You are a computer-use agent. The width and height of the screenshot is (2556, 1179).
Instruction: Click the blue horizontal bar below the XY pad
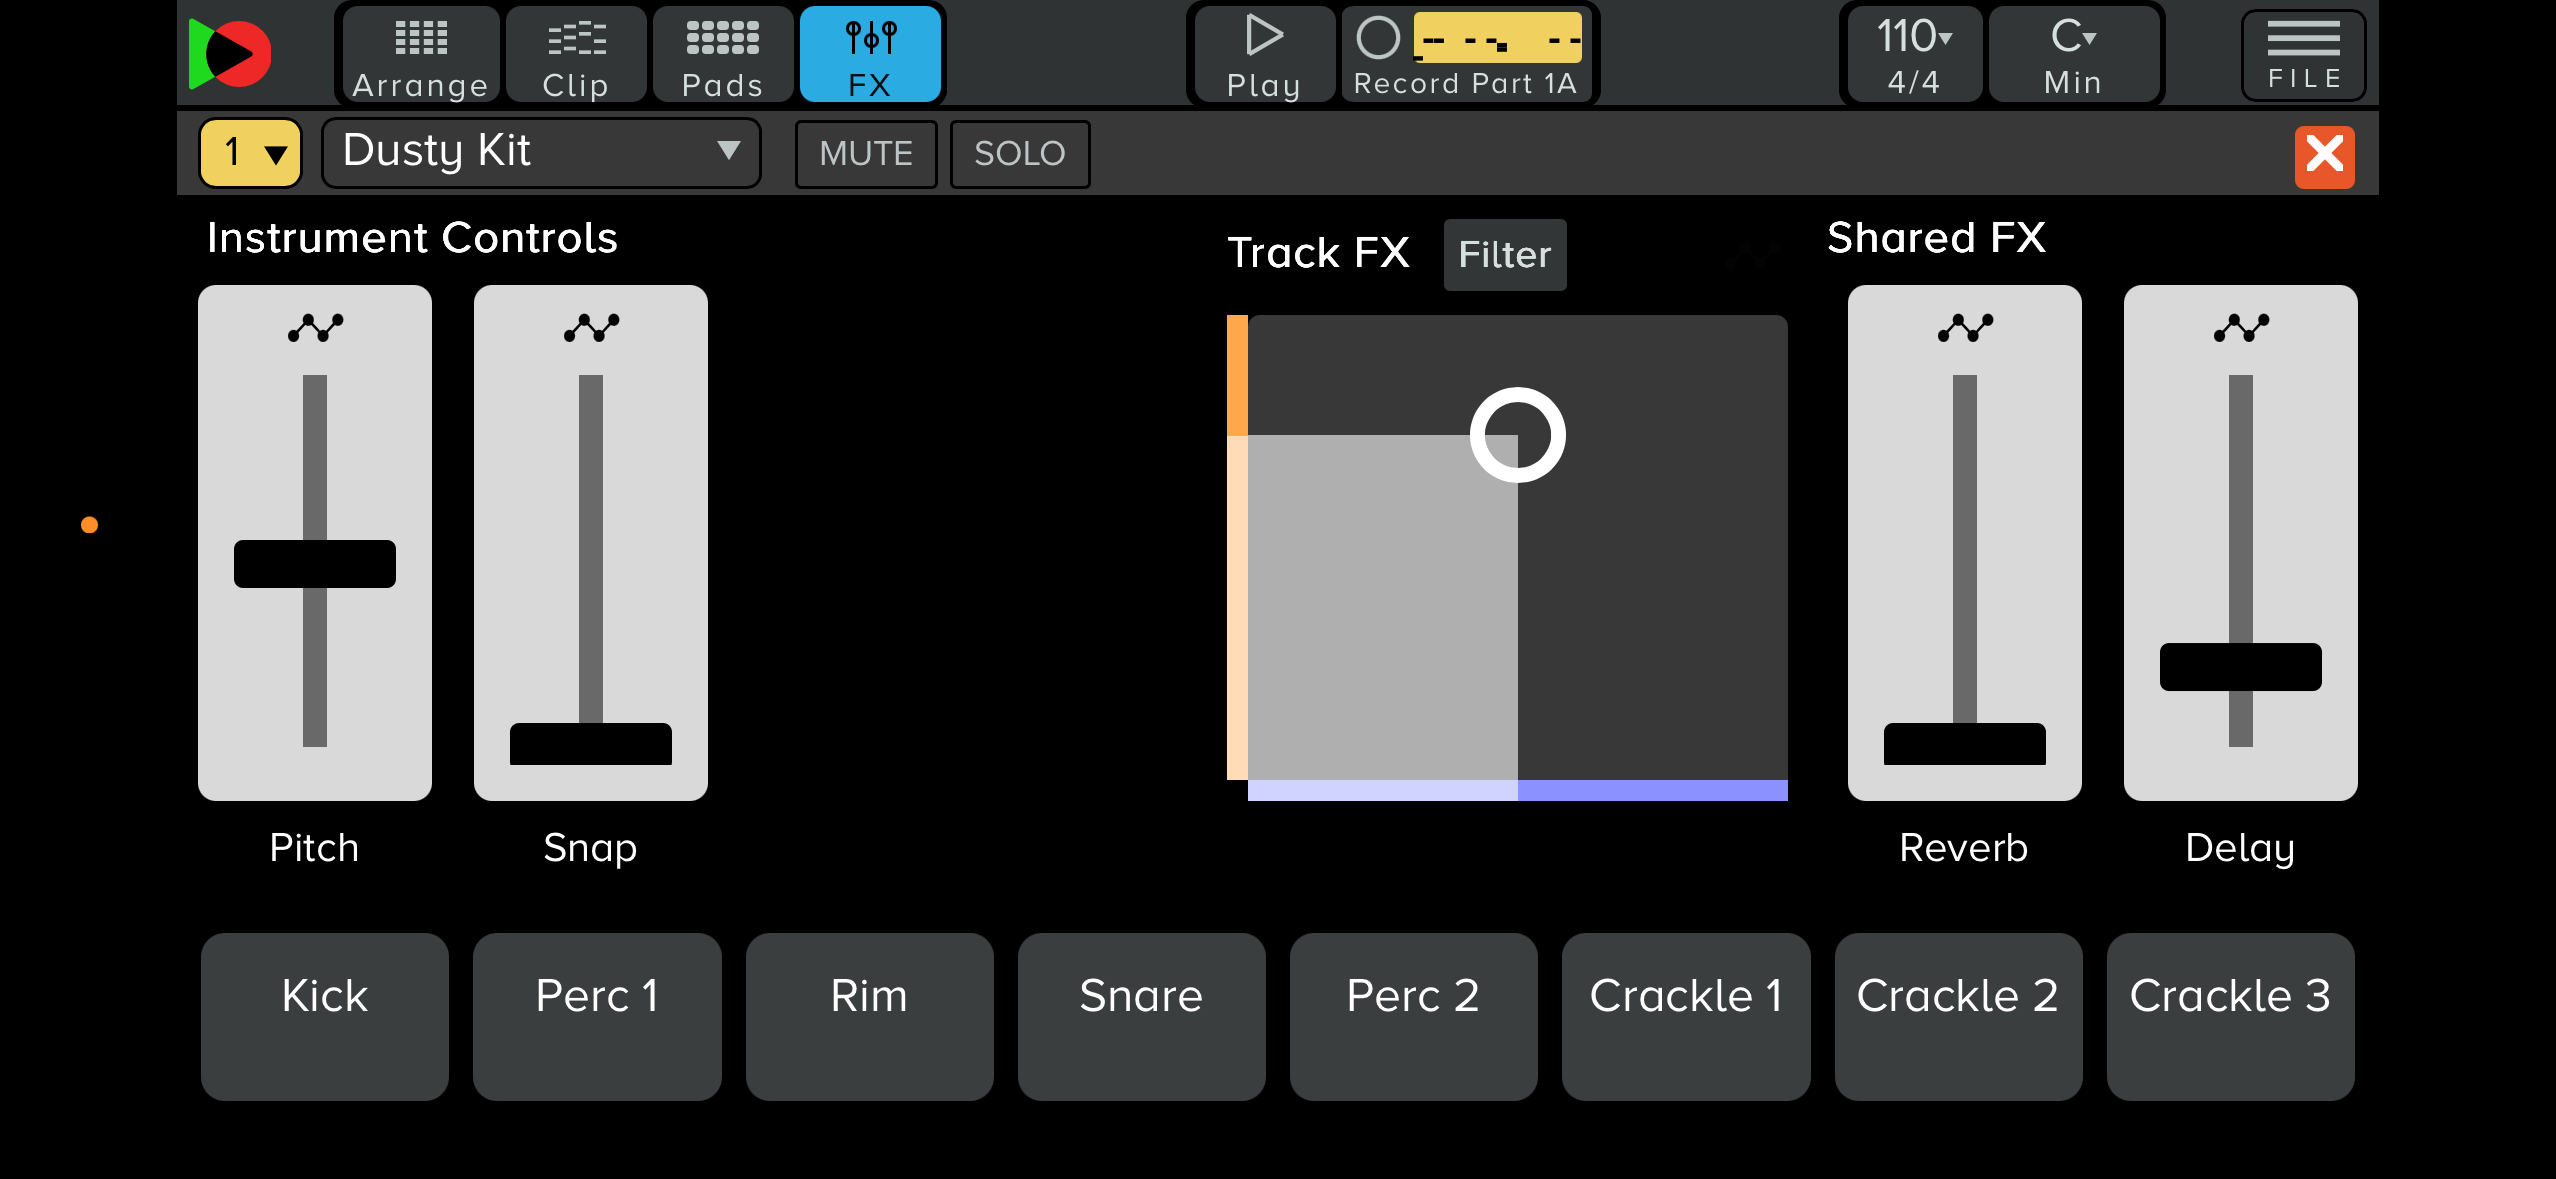(x=1518, y=791)
